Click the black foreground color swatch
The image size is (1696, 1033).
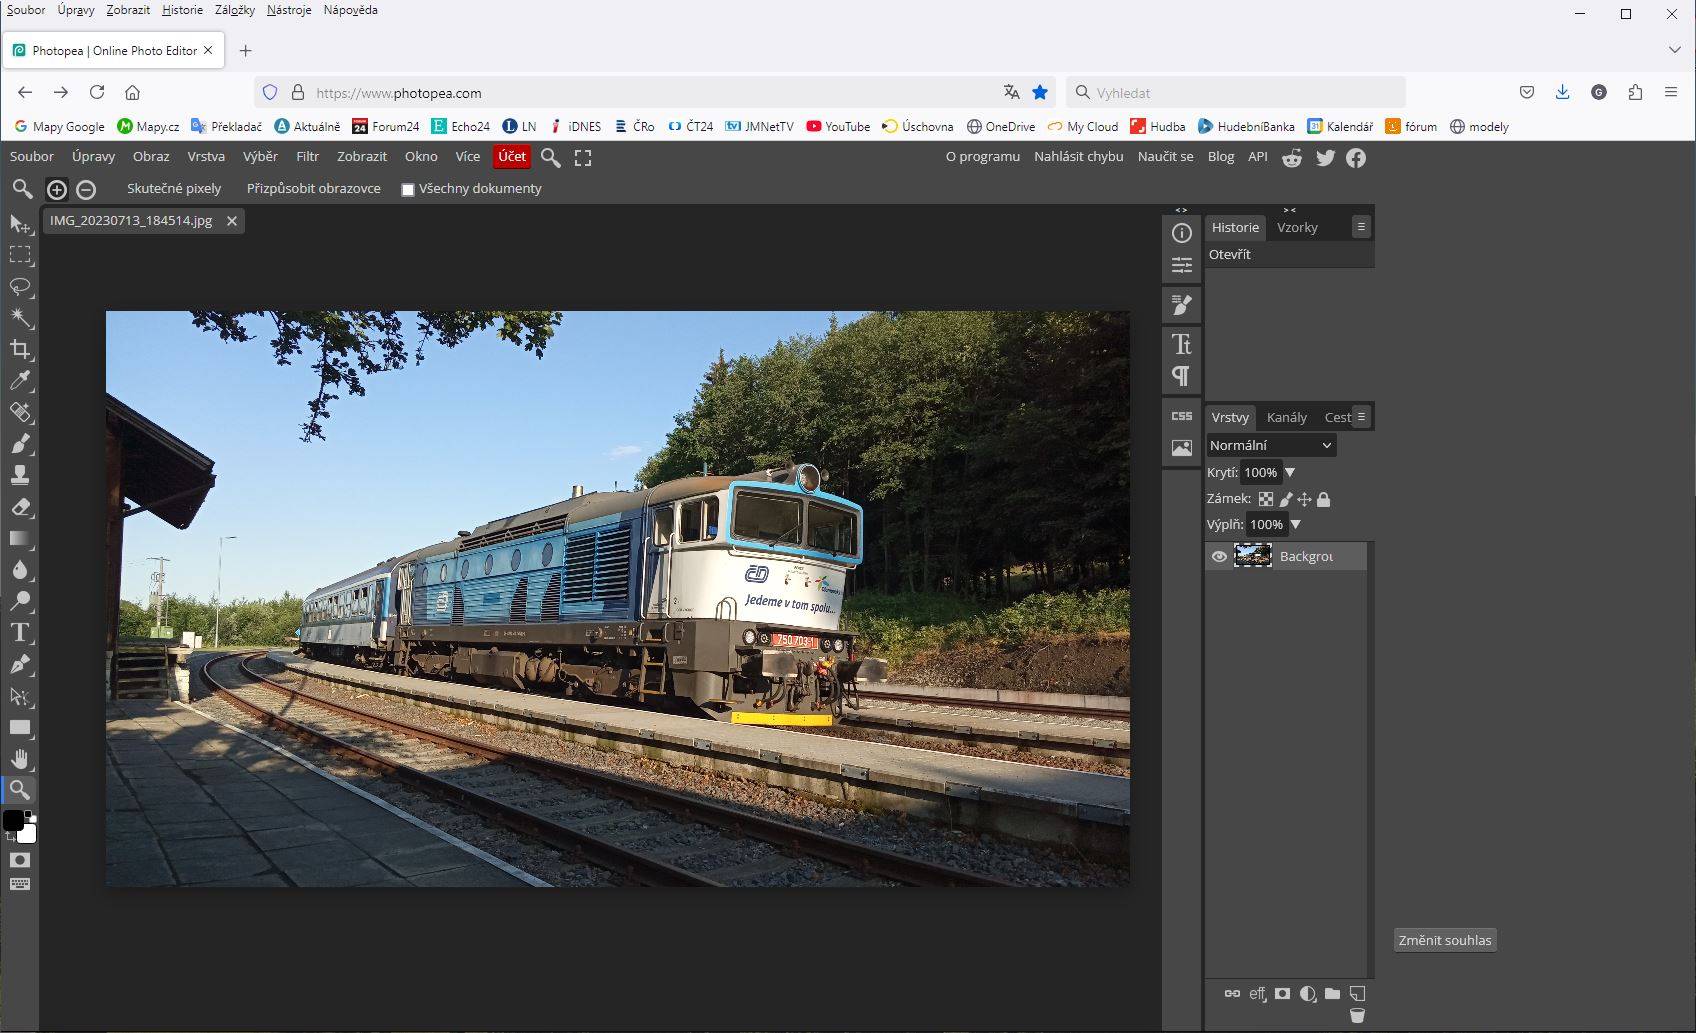pyautogui.click(x=13, y=821)
